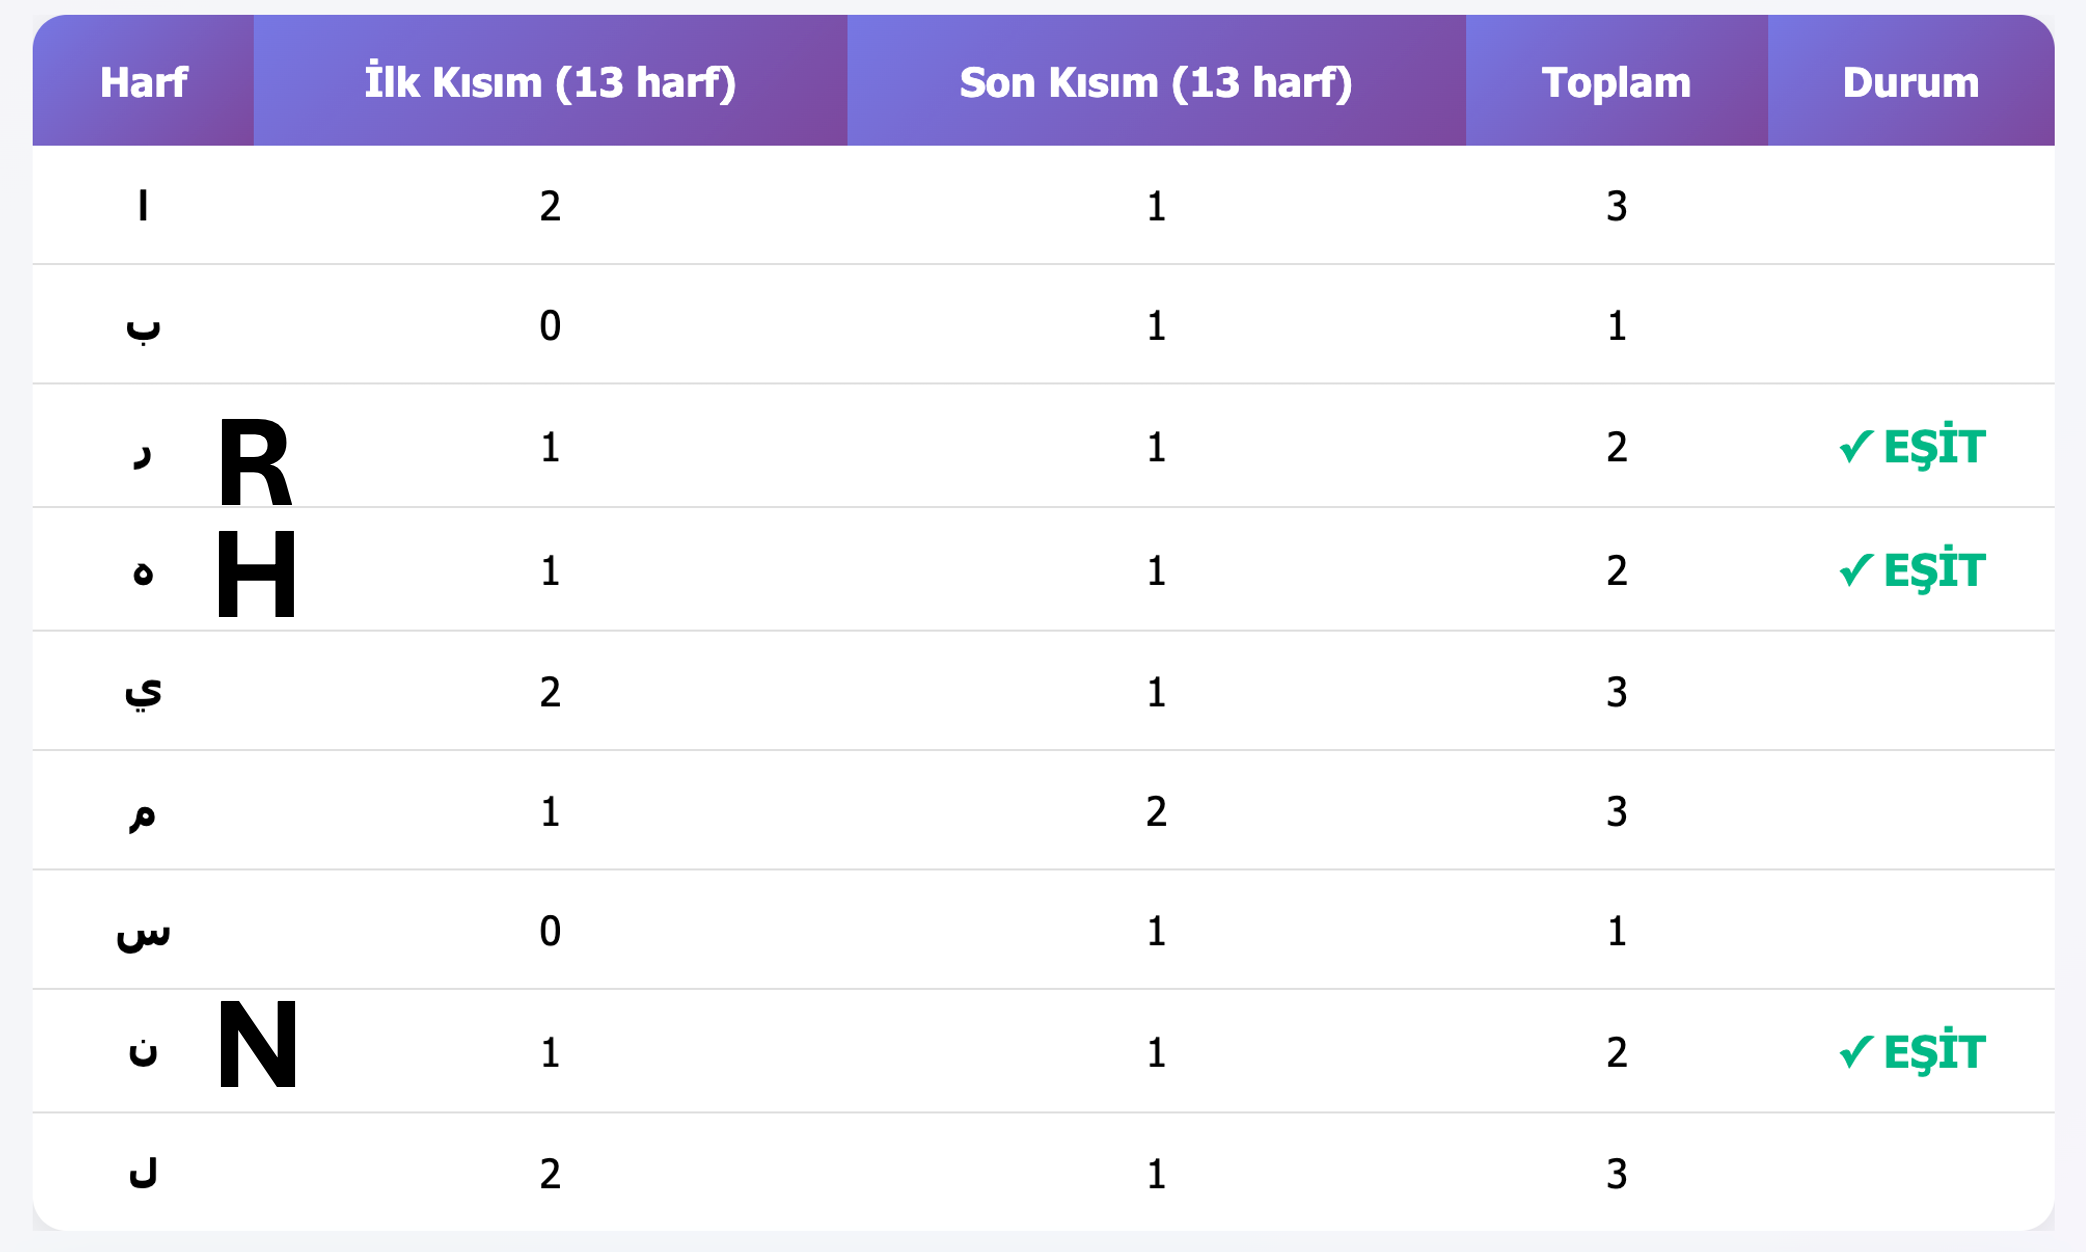The image size is (2086, 1252).
Task: Click the EŞİT status text in ر row
Action: (1934, 446)
